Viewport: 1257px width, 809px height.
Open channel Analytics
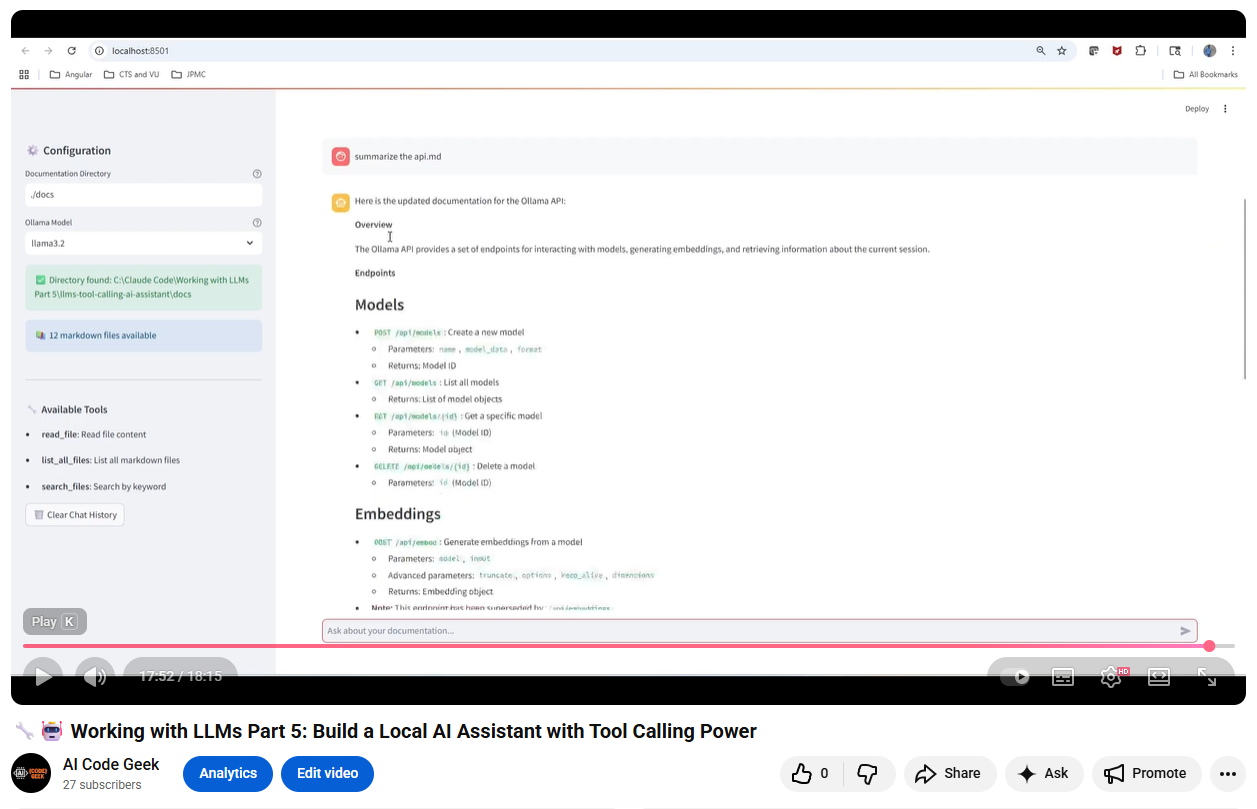point(228,773)
